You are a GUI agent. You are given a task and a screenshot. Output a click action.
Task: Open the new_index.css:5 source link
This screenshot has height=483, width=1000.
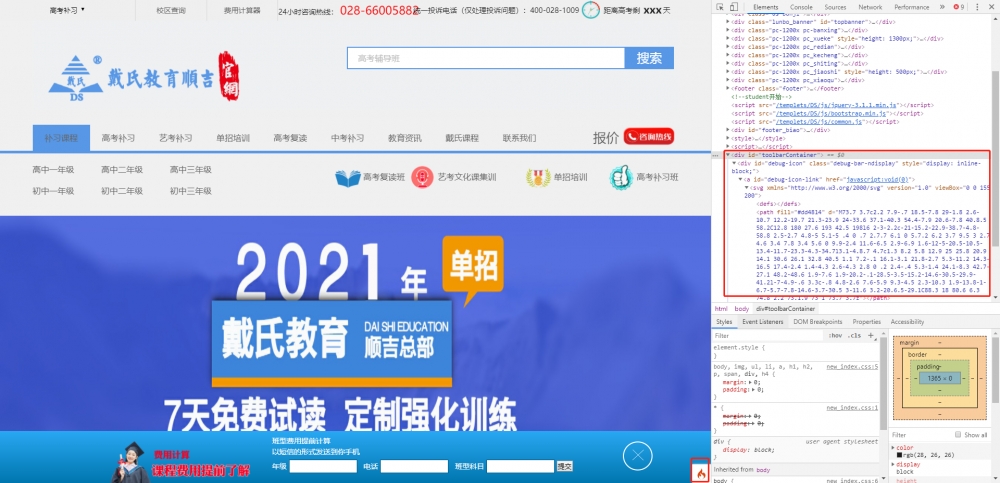852,367
